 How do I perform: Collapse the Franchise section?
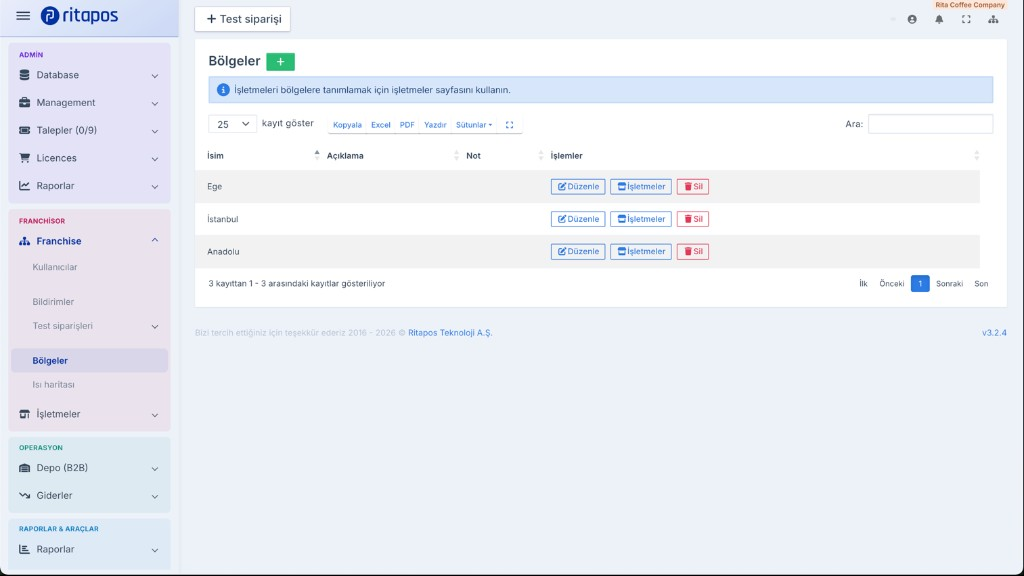[x=89, y=241]
